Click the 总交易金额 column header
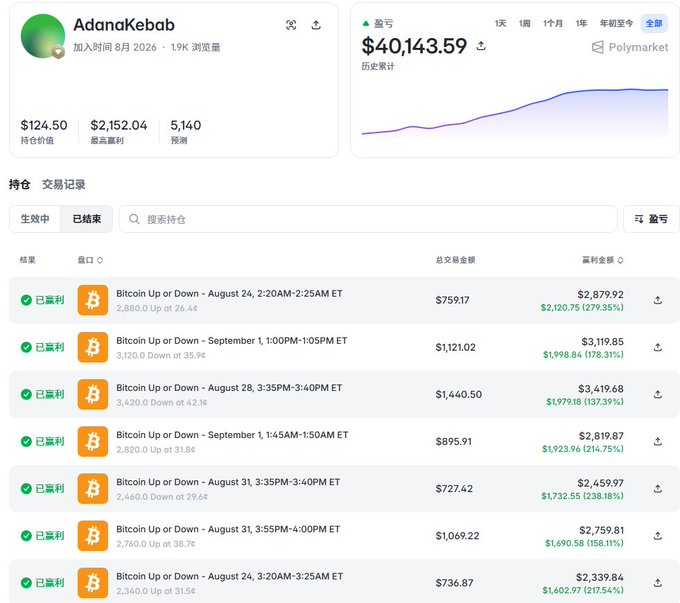Image resolution: width=680 pixels, height=603 pixels. [x=455, y=260]
